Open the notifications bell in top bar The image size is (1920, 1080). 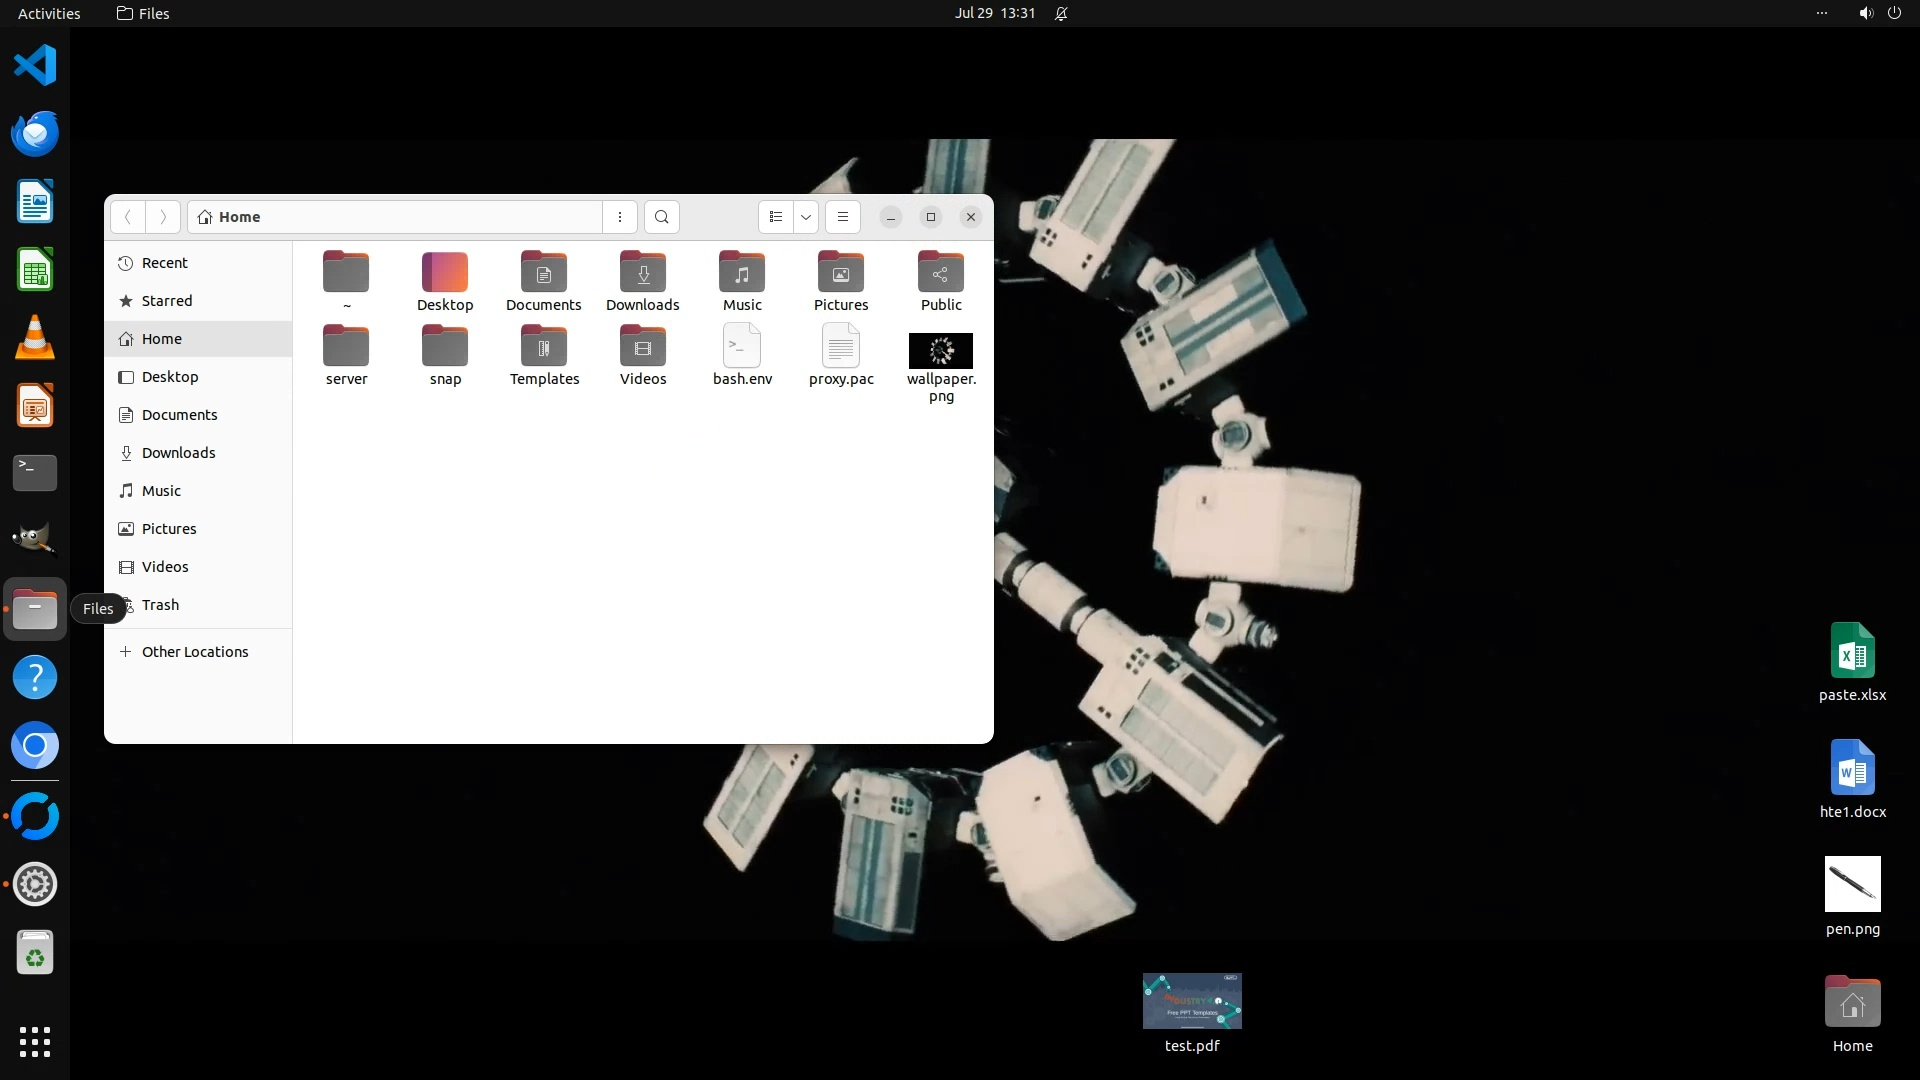[1061, 14]
